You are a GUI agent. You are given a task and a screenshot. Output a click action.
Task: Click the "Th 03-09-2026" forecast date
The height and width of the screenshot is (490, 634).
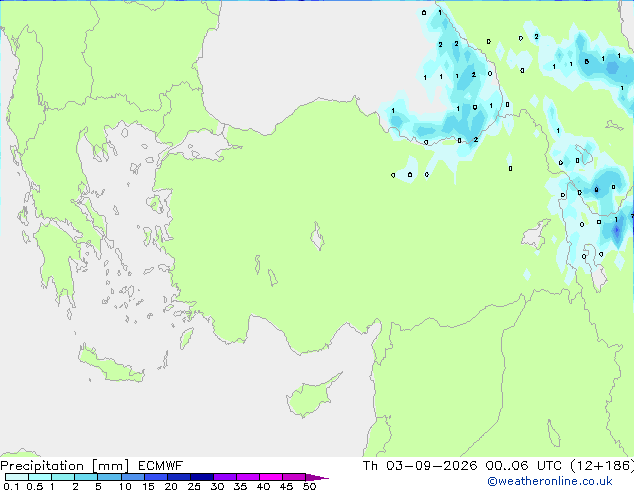tap(420, 466)
